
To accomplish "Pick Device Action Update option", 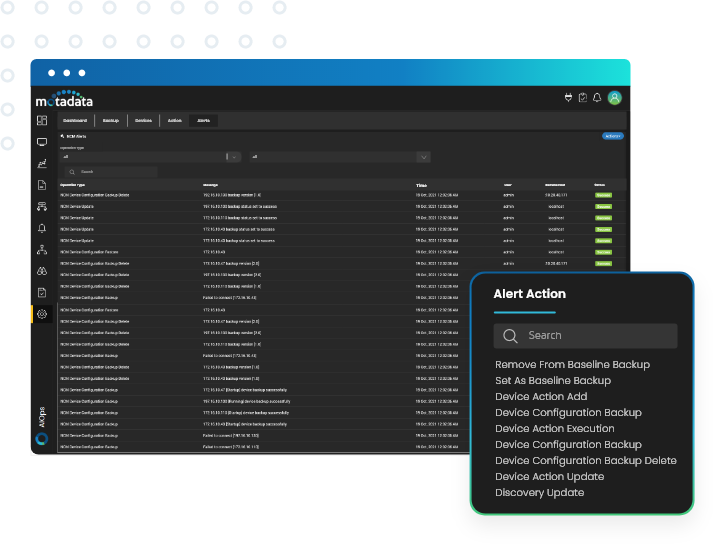I will click(x=549, y=476).
